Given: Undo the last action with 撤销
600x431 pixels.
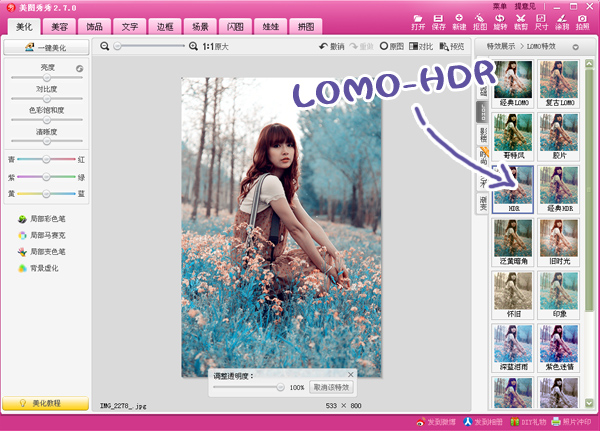Looking at the screenshot, I should (x=332, y=46).
